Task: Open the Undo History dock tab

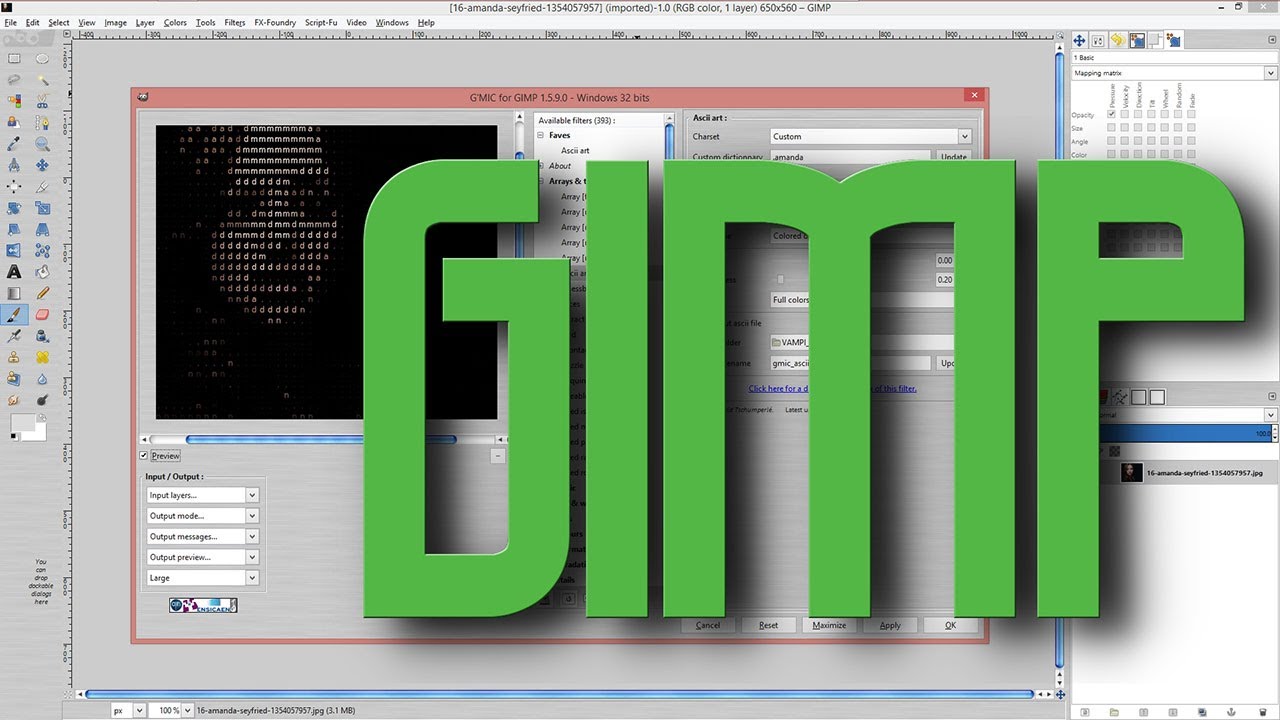Action: pyautogui.click(x=1117, y=40)
